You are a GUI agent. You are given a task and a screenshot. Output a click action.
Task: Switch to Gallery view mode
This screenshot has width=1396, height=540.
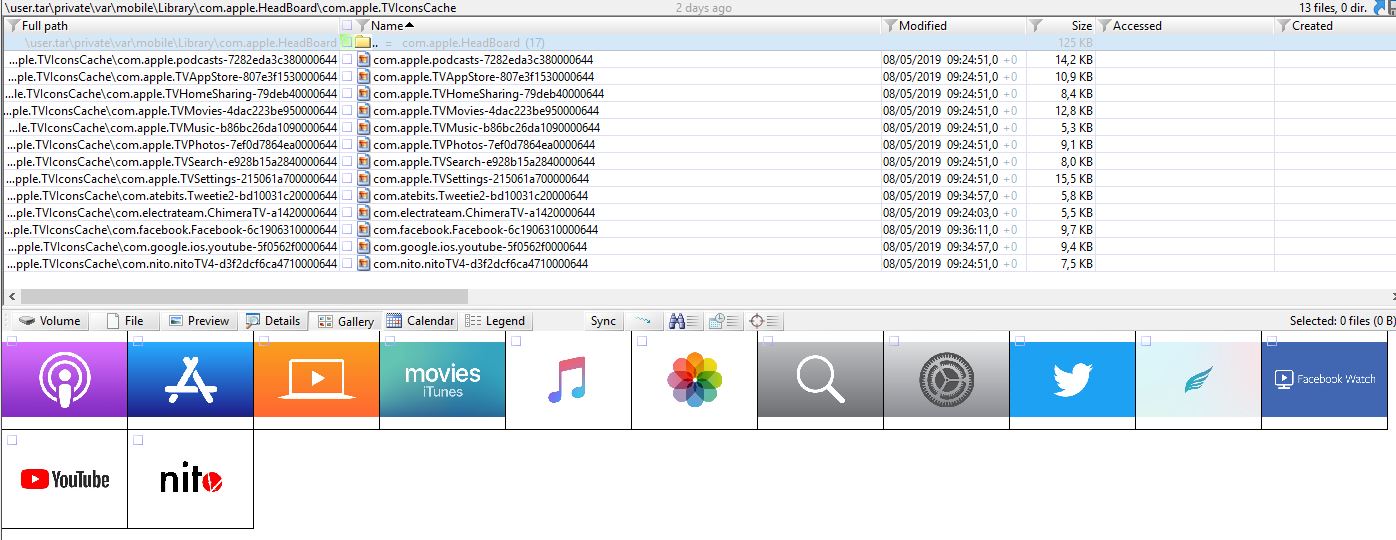[x=345, y=321]
